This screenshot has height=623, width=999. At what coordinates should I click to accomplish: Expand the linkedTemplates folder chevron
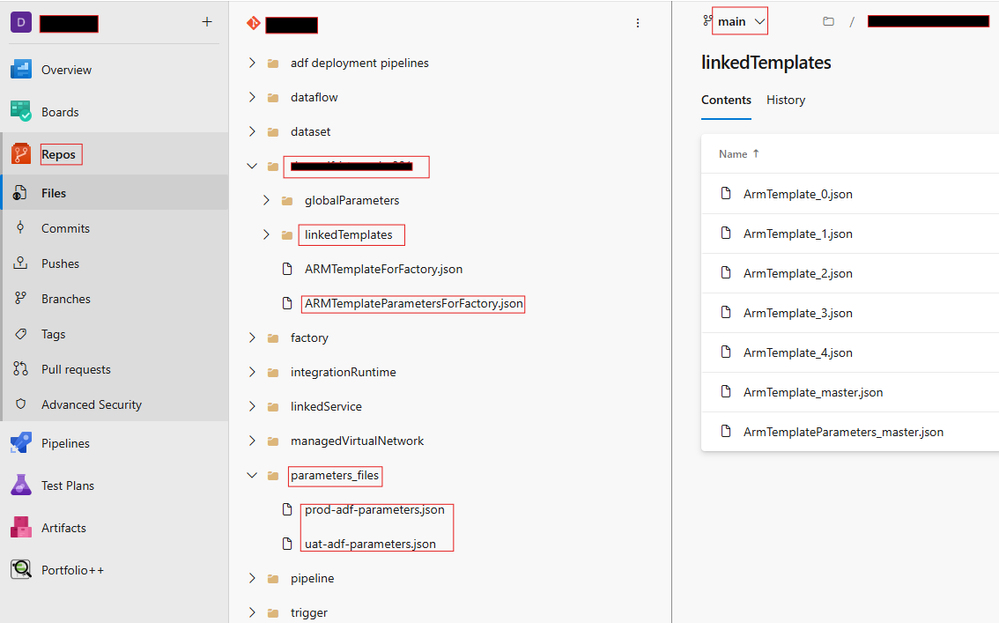(266, 234)
